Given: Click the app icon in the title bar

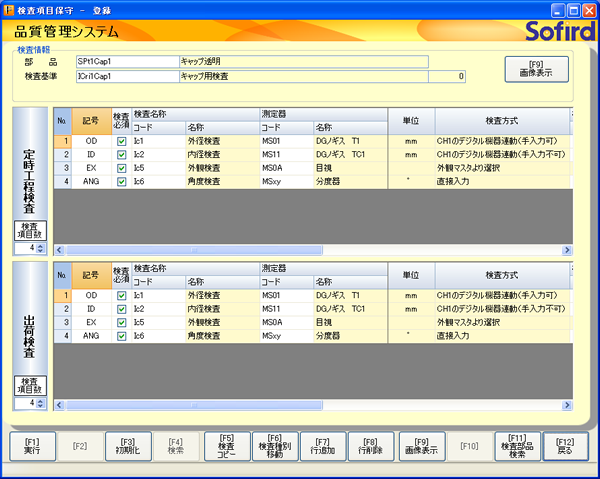Looking at the screenshot, I should click(x=9, y=9).
